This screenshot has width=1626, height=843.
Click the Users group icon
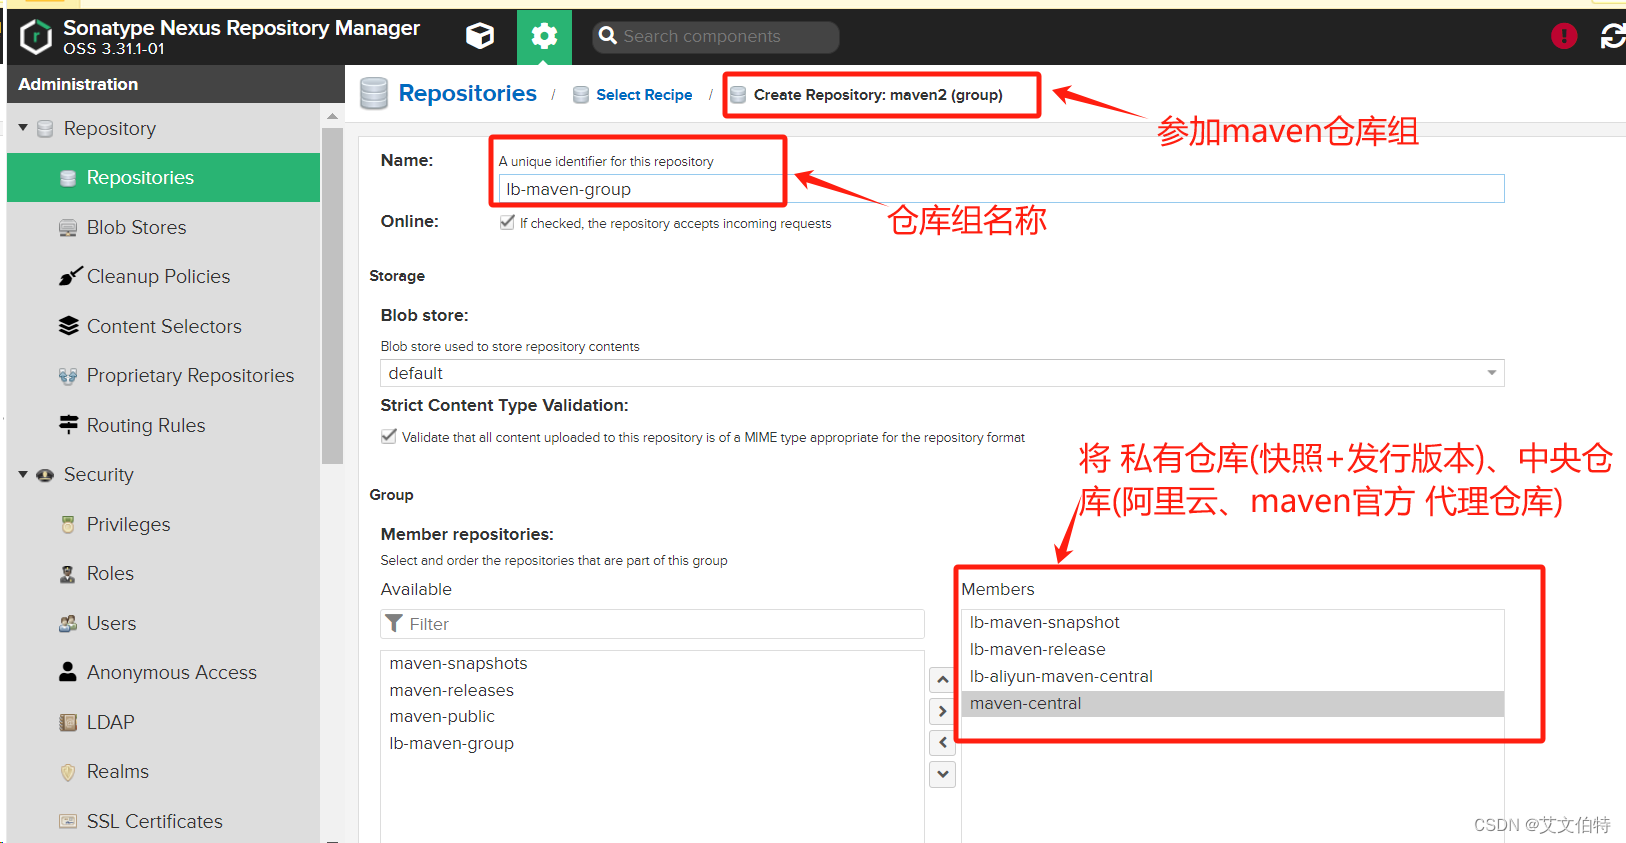[68, 623]
